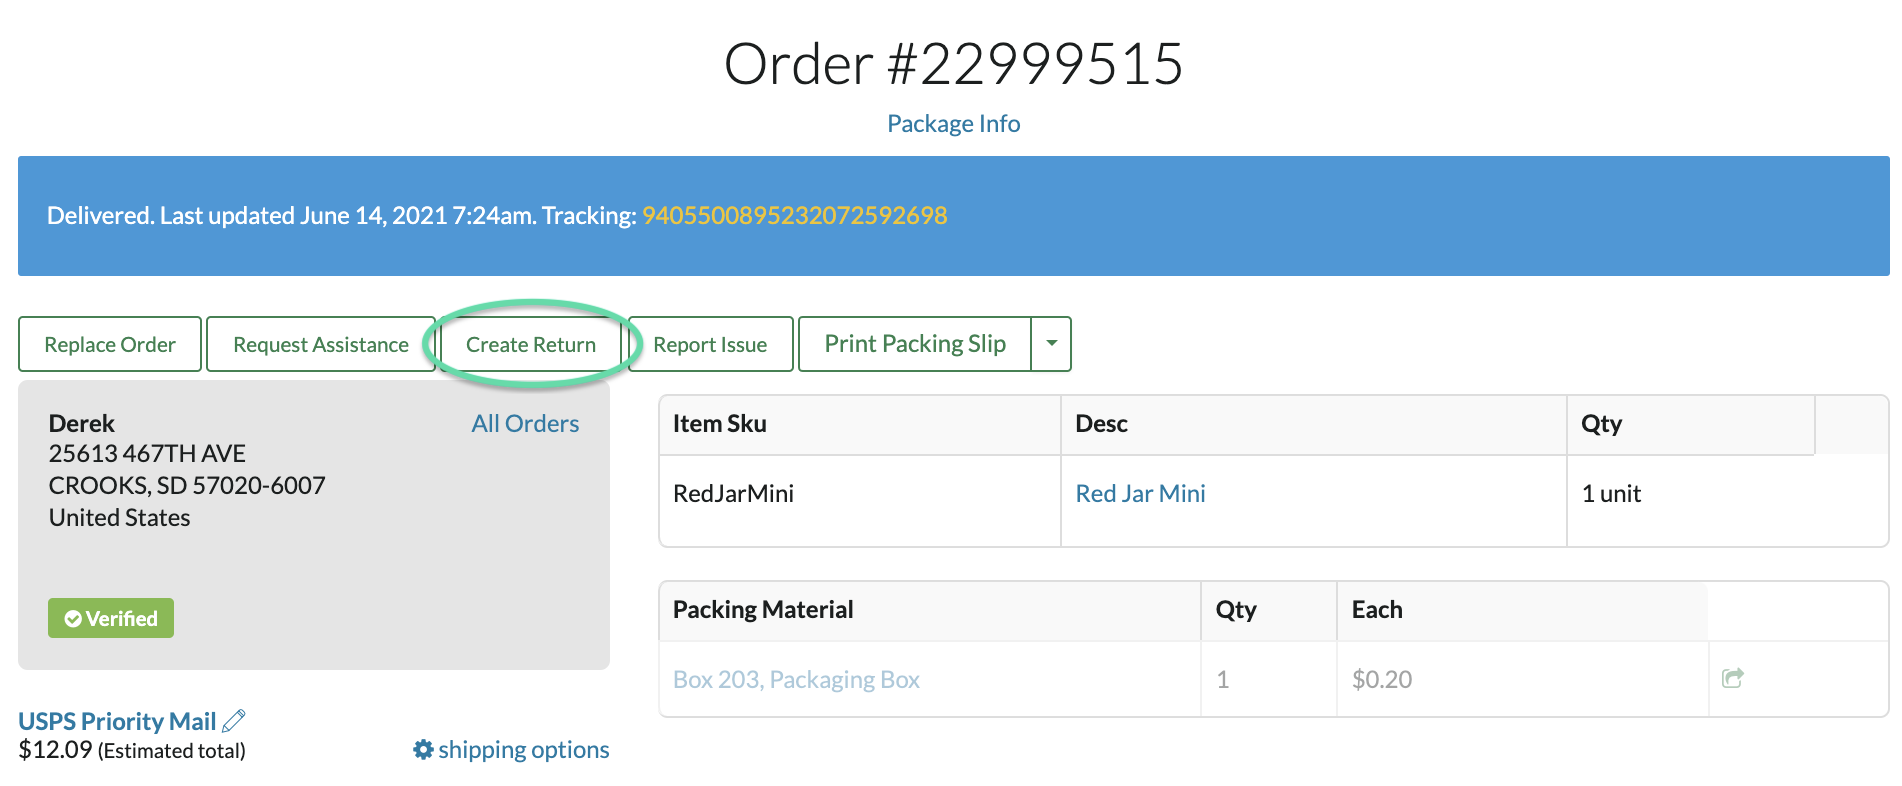
Task: Click Print Packing Slip button
Action: [915, 344]
